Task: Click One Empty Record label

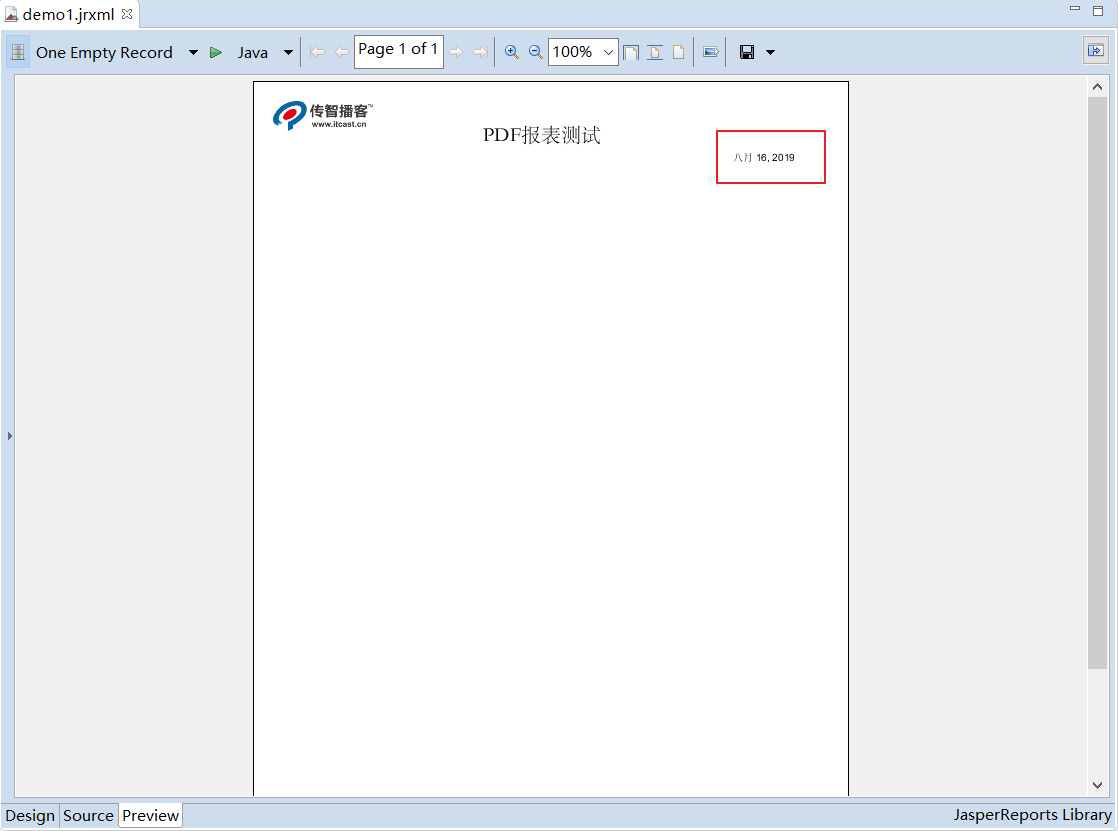Action: click(104, 53)
